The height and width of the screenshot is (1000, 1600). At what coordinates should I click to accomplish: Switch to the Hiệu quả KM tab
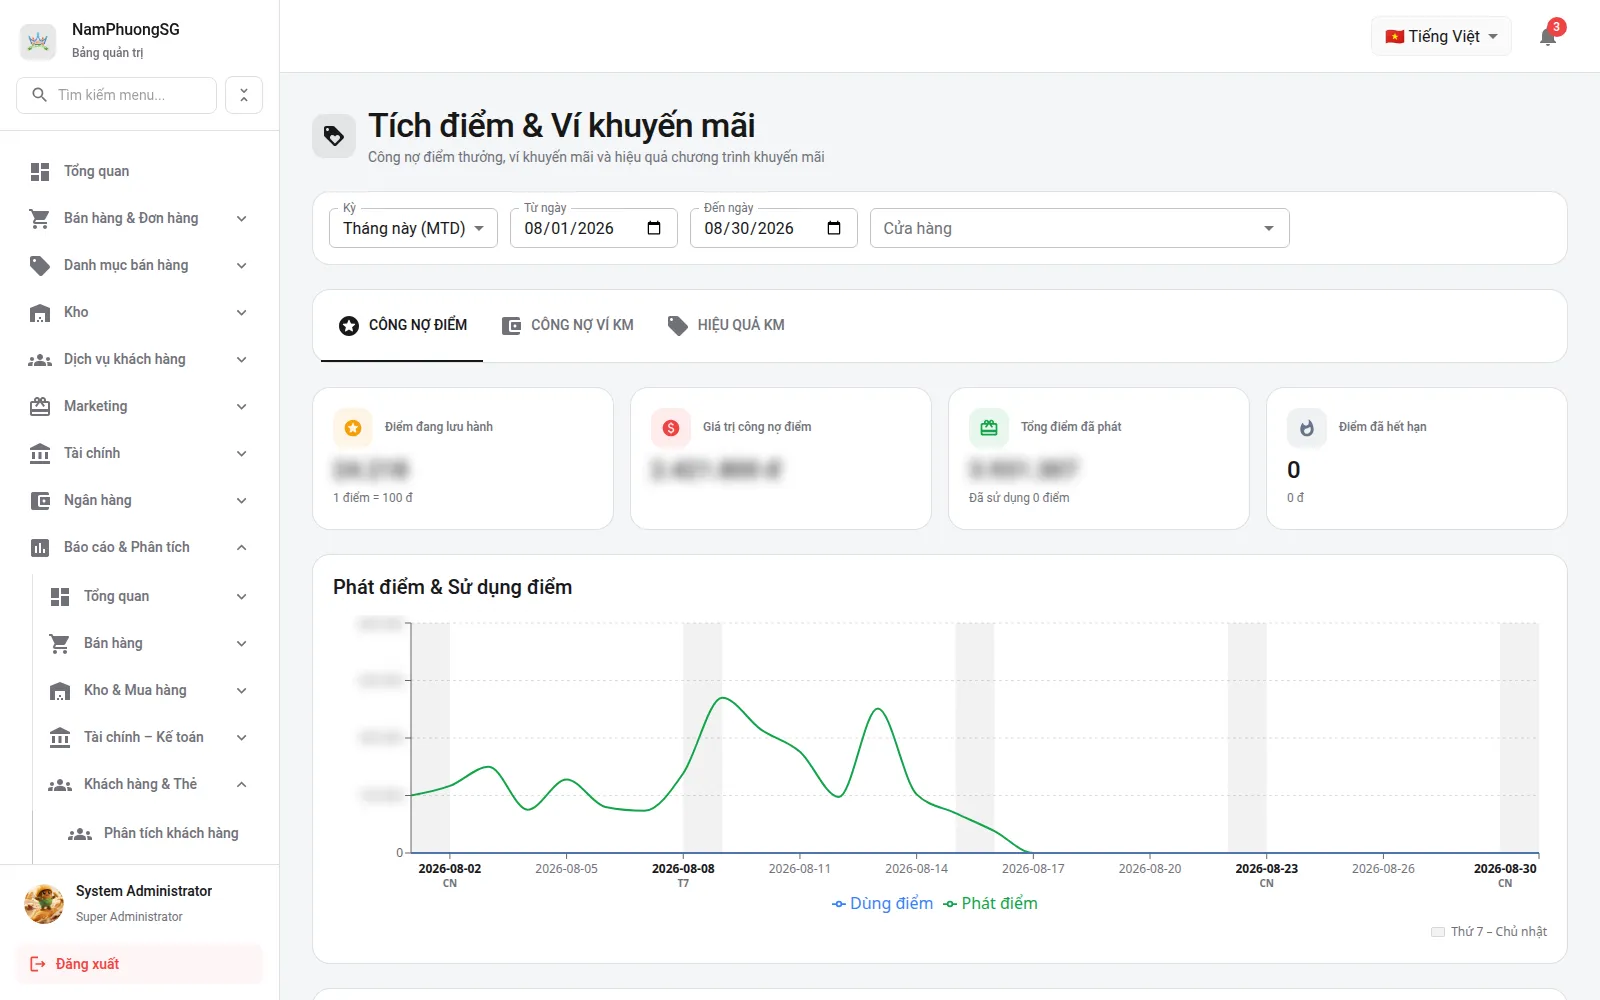pos(726,325)
